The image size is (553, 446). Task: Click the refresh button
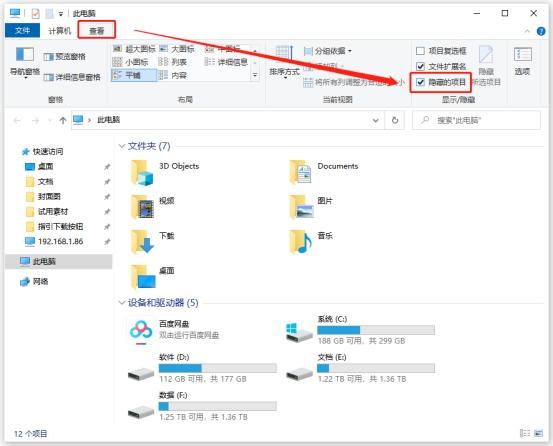395,121
